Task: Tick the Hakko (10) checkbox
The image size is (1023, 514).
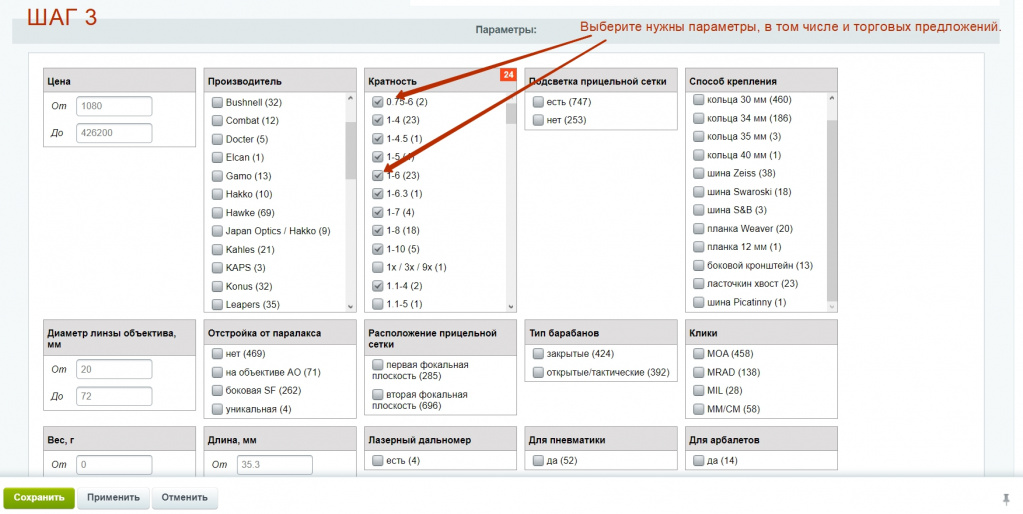Action: [217, 194]
